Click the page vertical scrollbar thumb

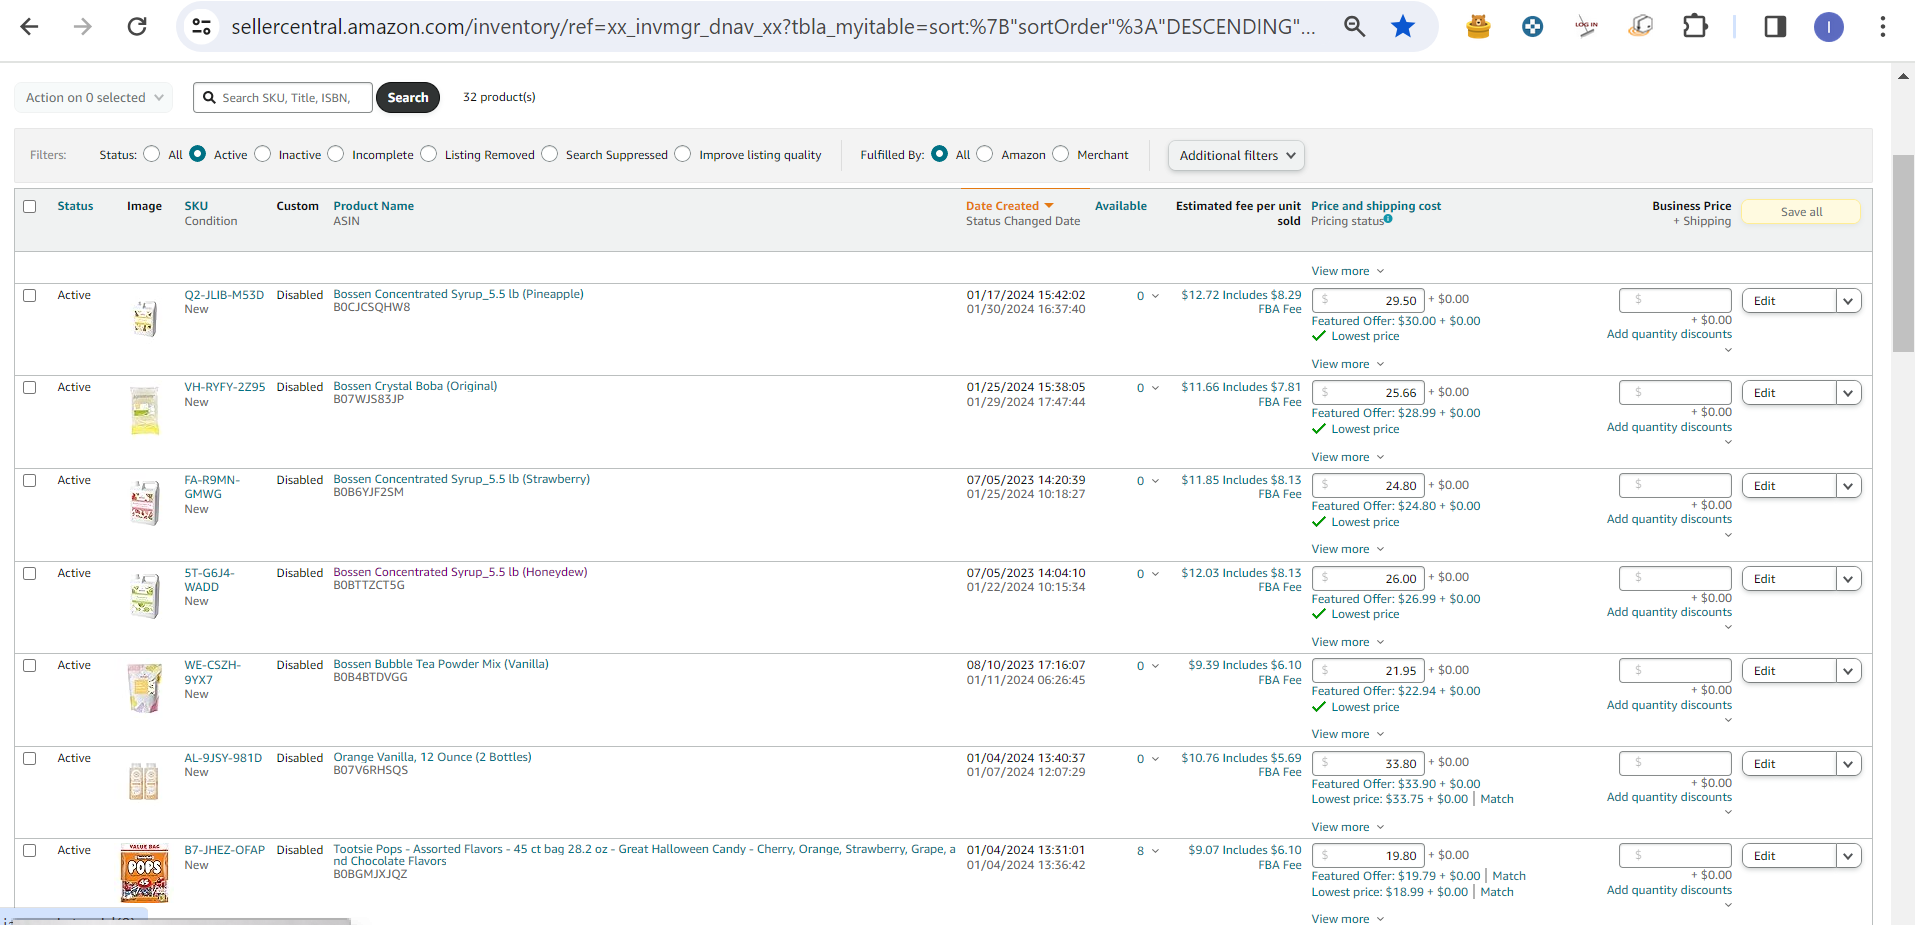(1903, 254)
